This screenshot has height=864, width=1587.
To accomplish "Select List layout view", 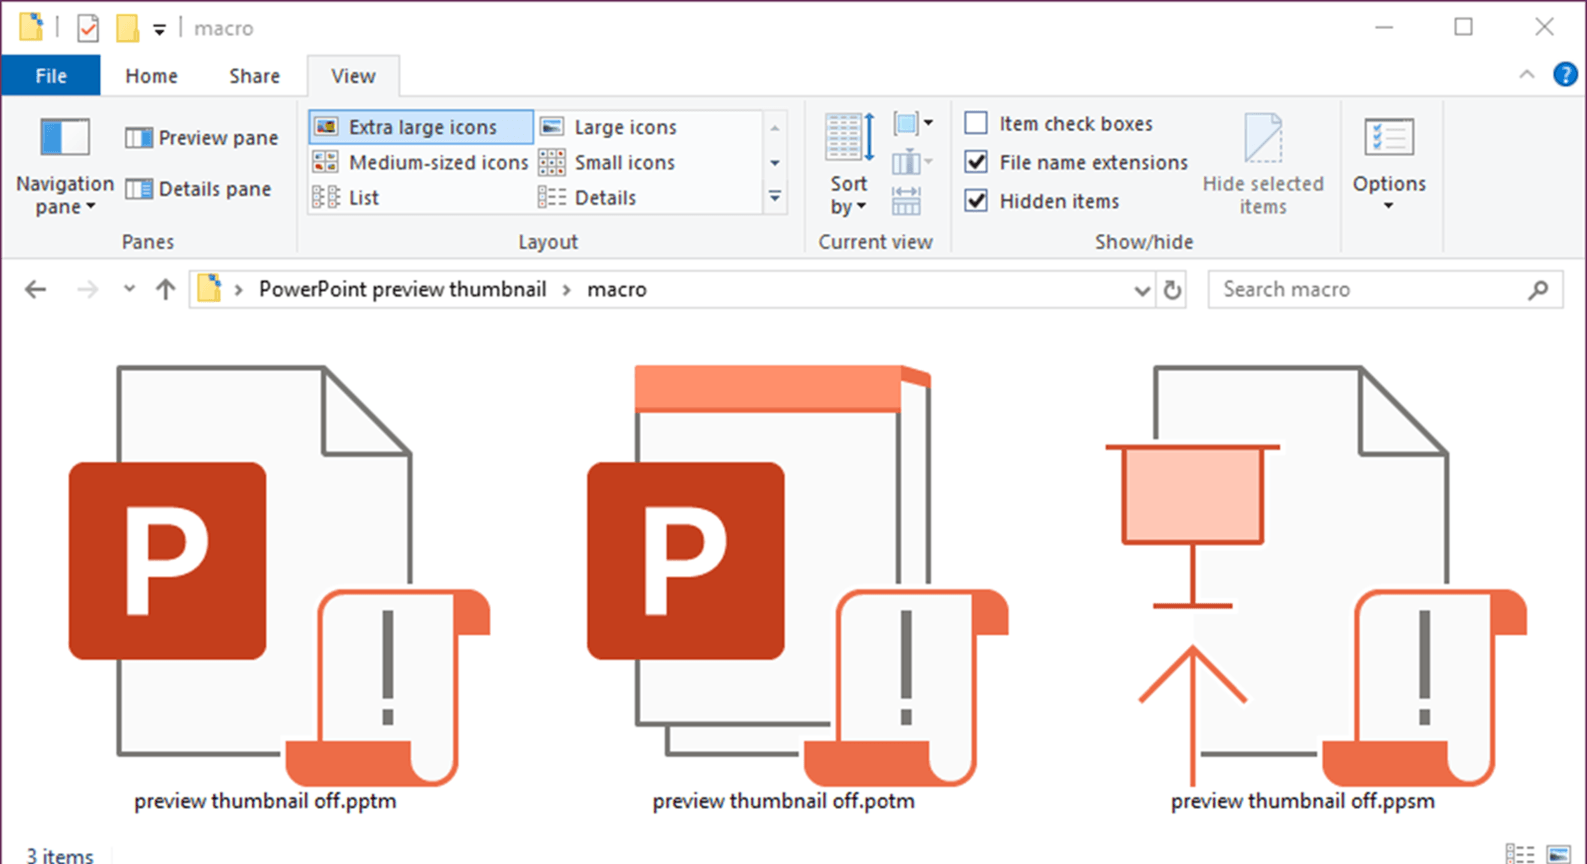I will click(x=346, y=197).
